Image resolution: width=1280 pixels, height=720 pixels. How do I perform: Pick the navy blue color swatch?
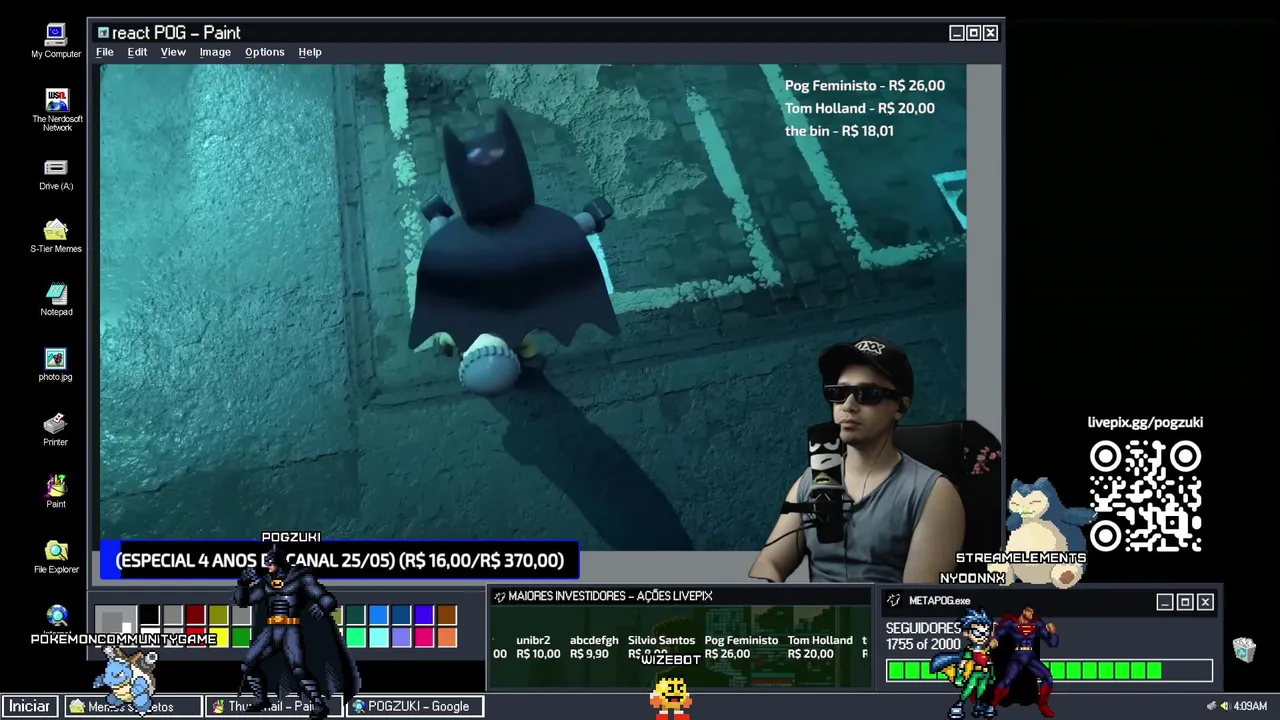coord(402,616)
